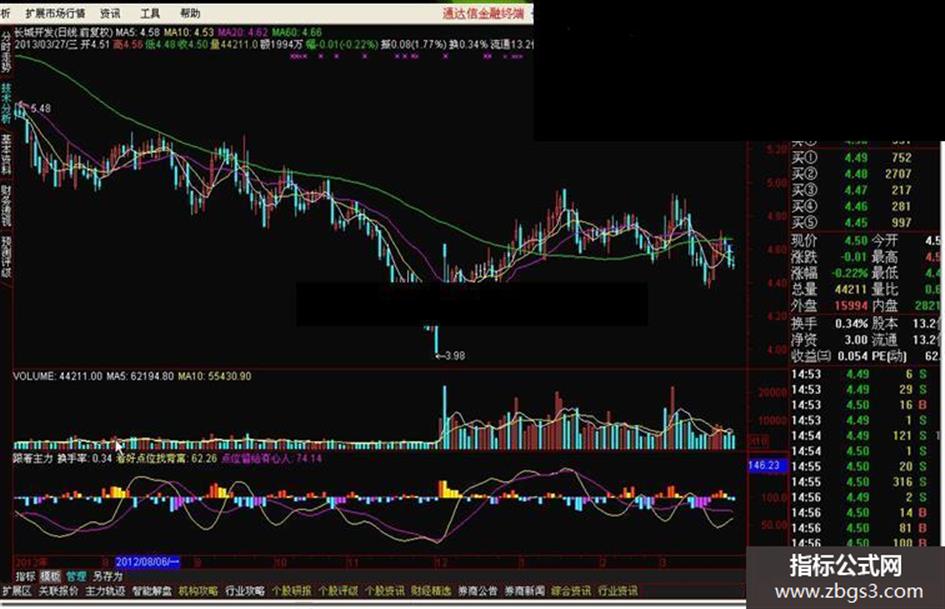Open the 个股研报 bottom tab
The height and width of the screenshot is (609, 945).
pos(292,591)
